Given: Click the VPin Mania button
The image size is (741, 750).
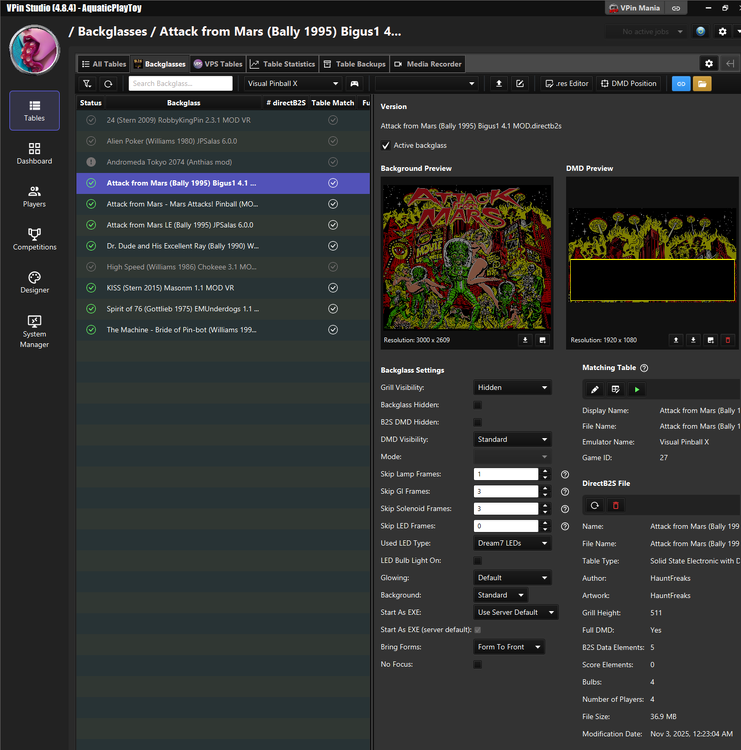Looking at the screenshot, I should coord(635,8).
